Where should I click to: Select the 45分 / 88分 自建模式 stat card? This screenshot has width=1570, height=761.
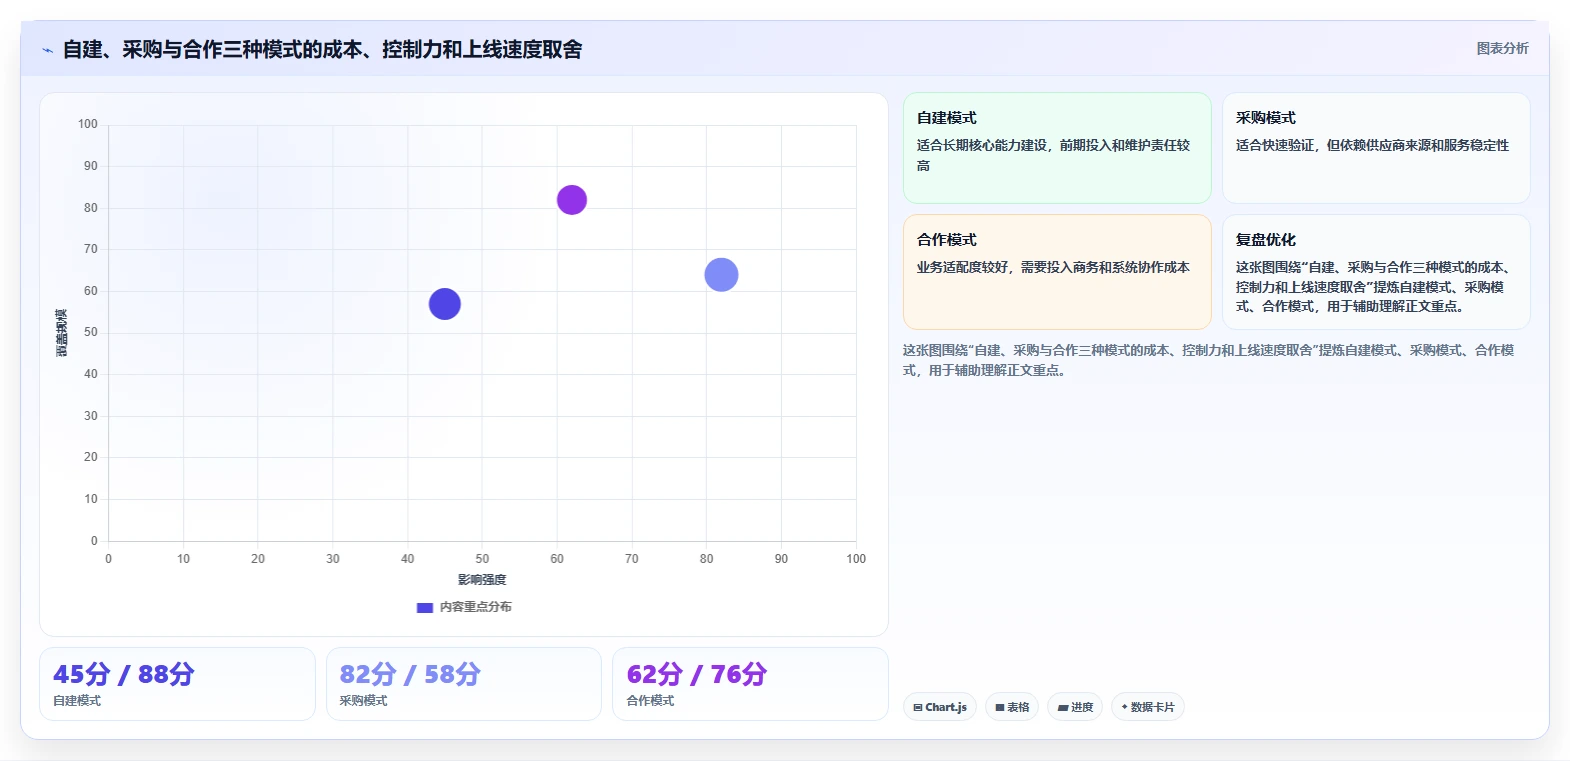click(177, 684)
